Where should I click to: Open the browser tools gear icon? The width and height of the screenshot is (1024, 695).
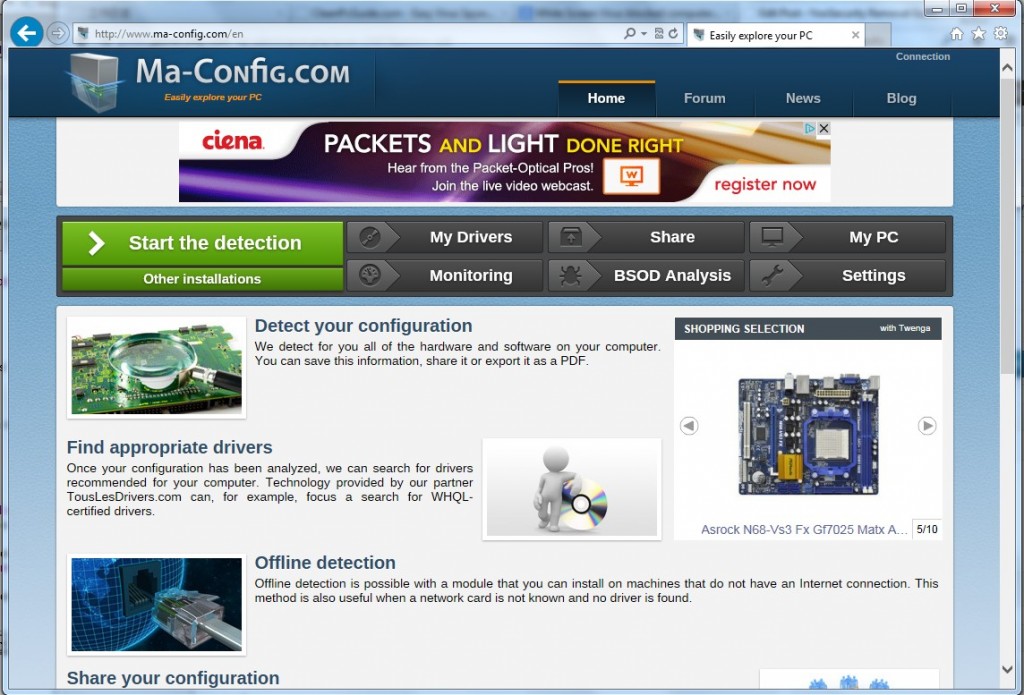(x=1000, y=33)
